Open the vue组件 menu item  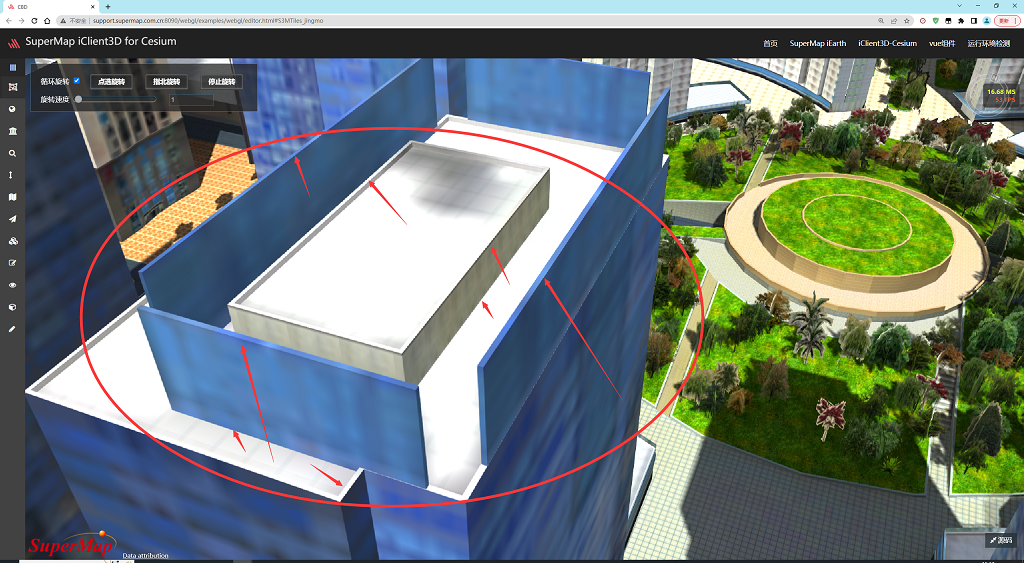coord(942,43)
